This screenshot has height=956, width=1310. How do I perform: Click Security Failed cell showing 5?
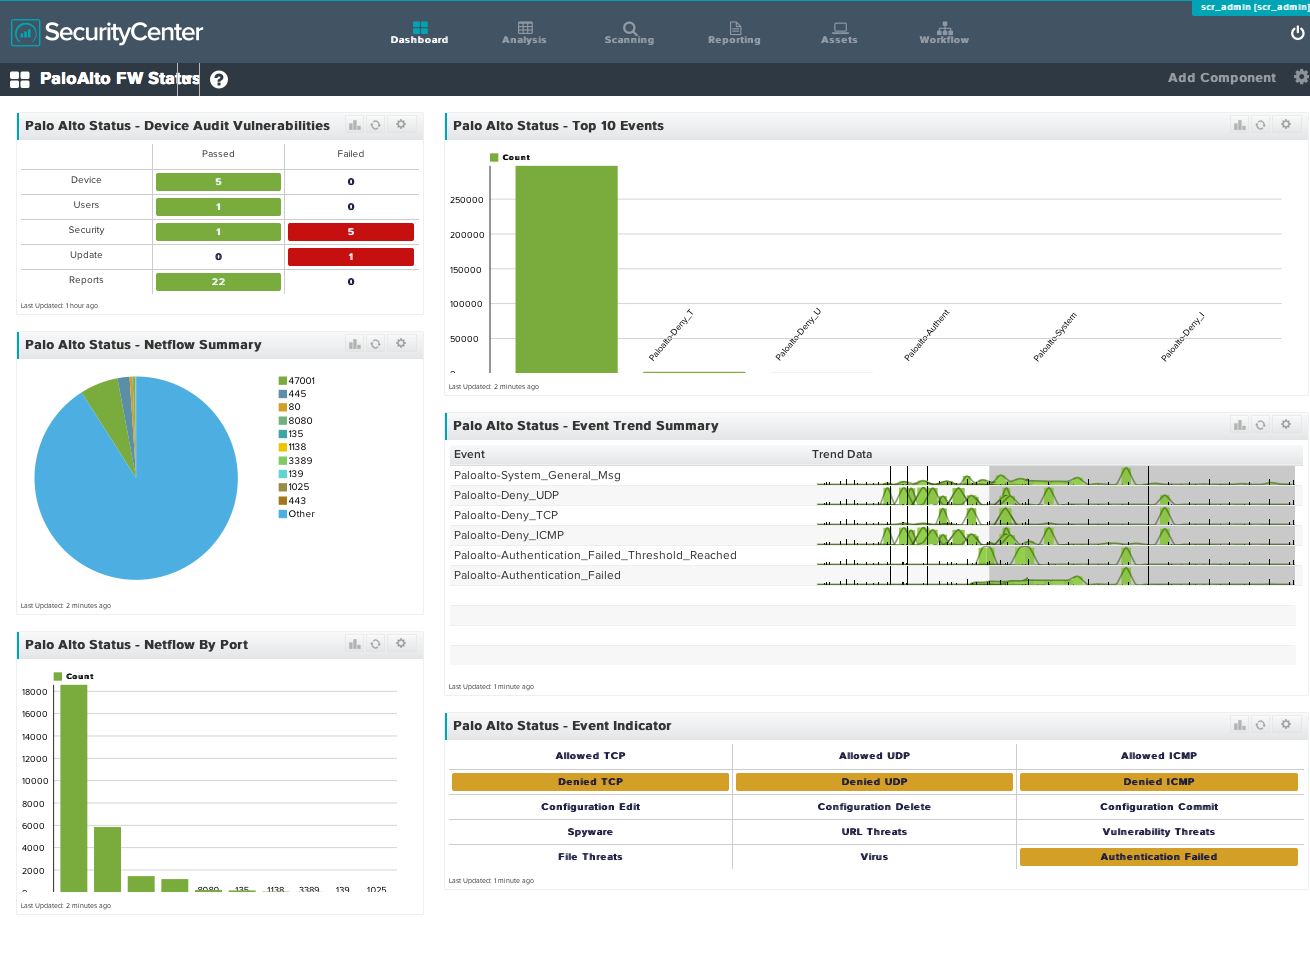(351, 232)
